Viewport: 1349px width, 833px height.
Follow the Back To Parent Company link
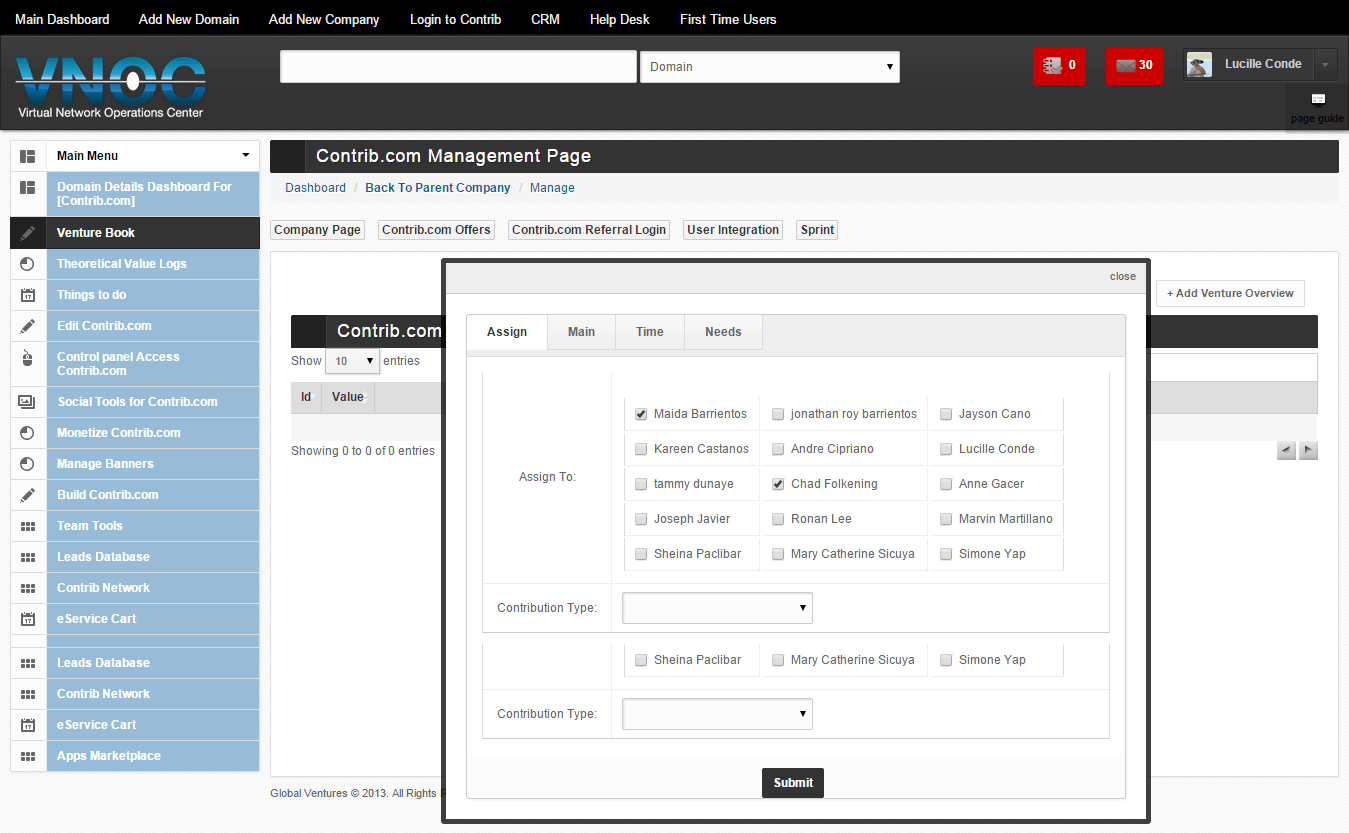click(x=438, y=188)
